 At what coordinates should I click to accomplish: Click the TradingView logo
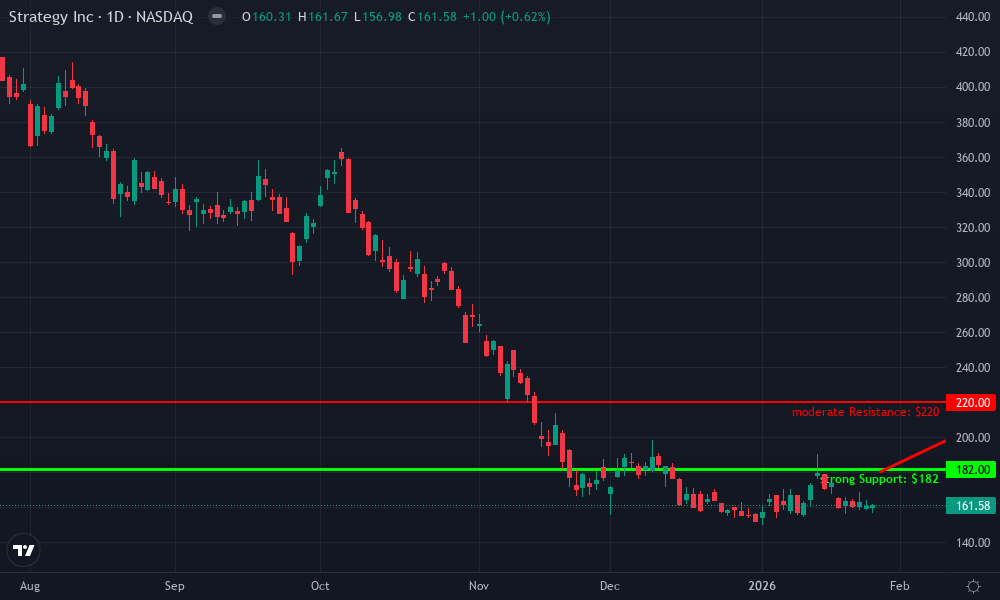(x=26, y=549)
